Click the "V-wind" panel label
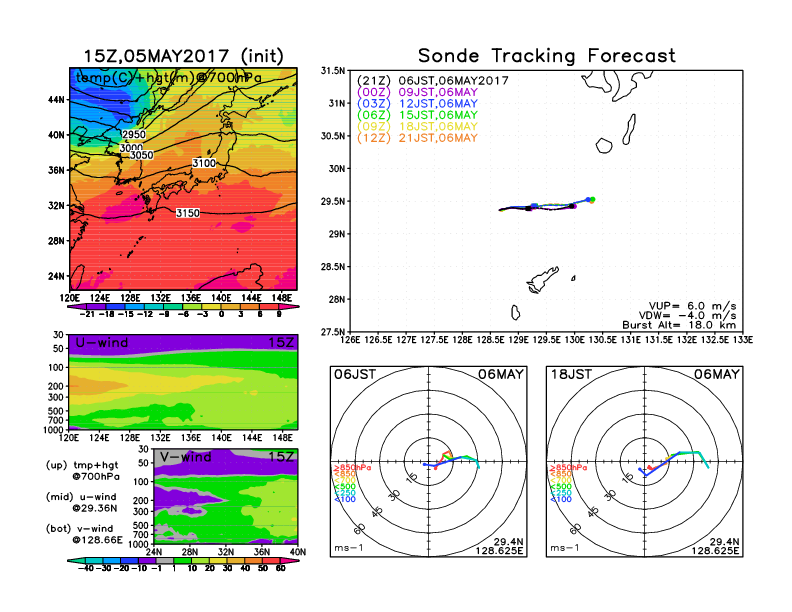This screenshot has height=612, width=792. click(x=186, y=457)
